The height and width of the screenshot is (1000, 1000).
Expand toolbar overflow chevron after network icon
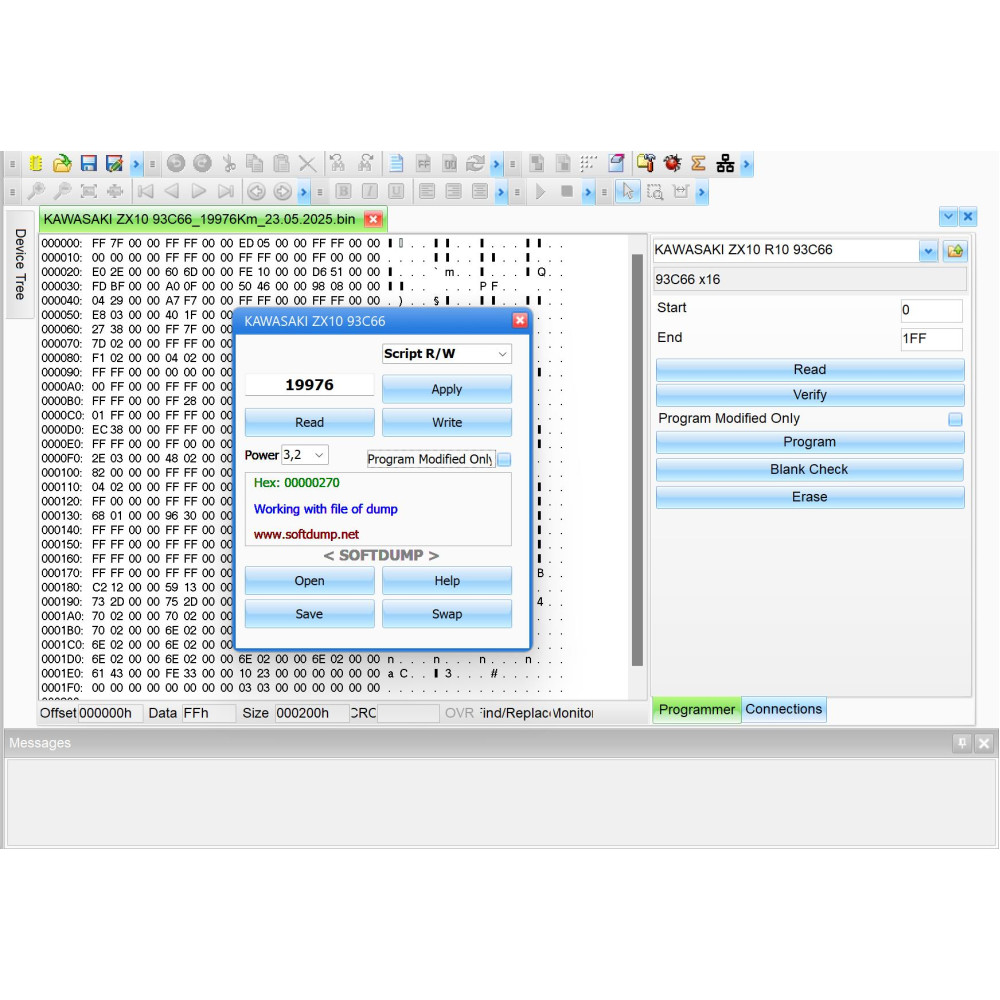click(x=746, y=164)
